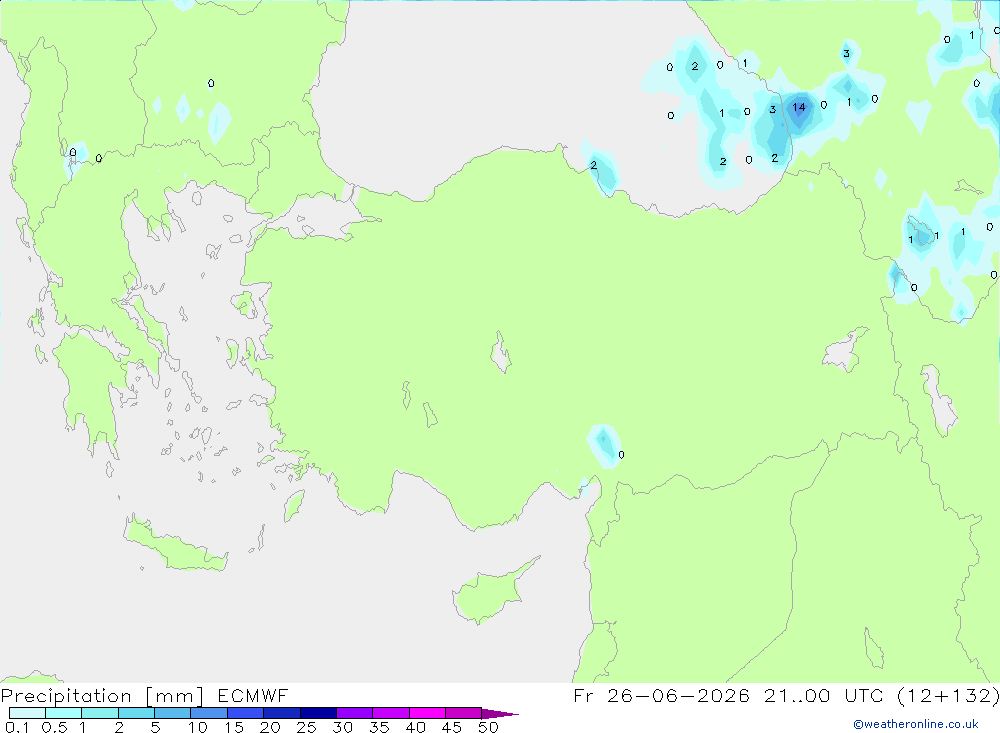Select the 30–35 mm violet legend swatch
The image size is (1000, 733).
355,713
